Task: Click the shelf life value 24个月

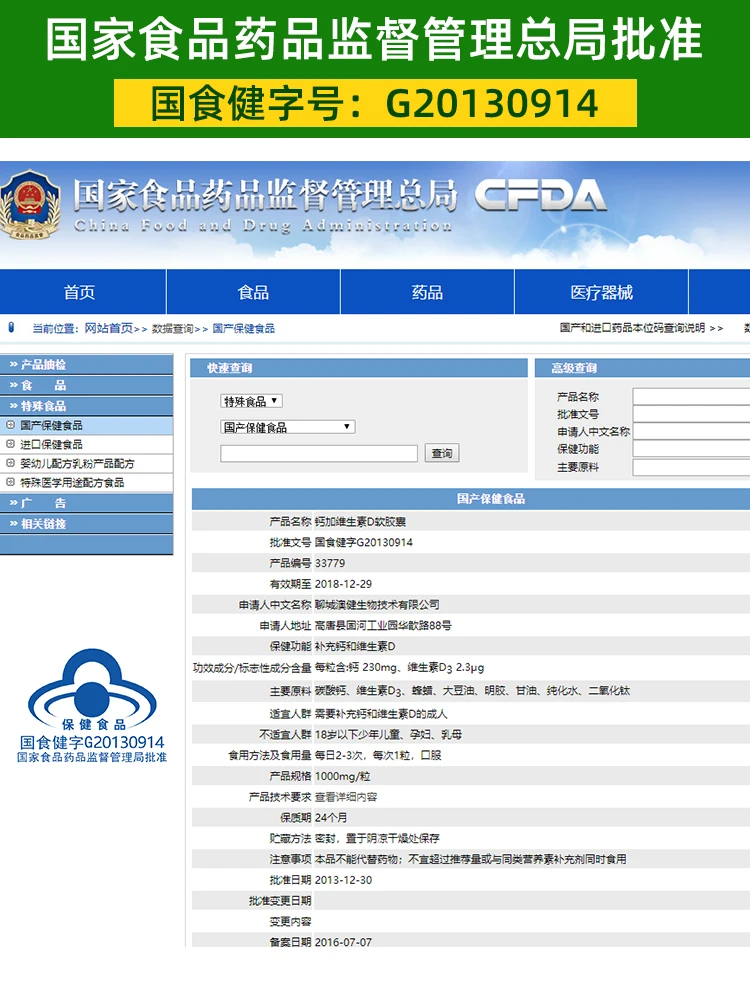Action: click(x=331, y=818)
